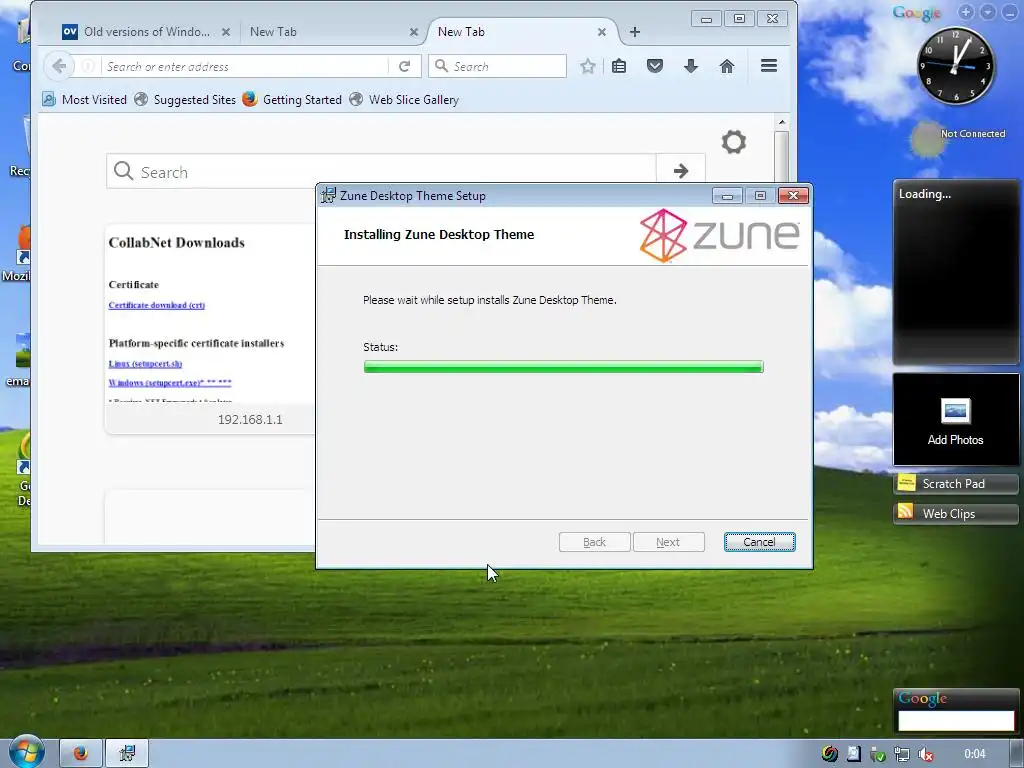This screenshot has height=768, width=1024.
Task: Show bookmarks list icon in Firefox toolbar
Action: click(x=619, y=66)
